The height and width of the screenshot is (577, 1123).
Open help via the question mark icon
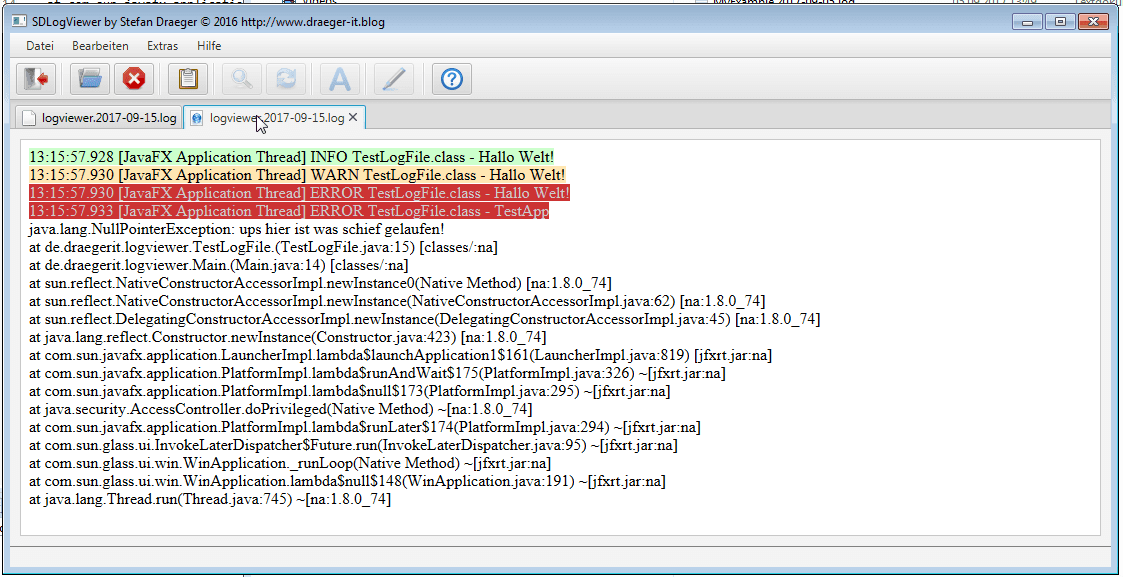[x=451, y=78]
